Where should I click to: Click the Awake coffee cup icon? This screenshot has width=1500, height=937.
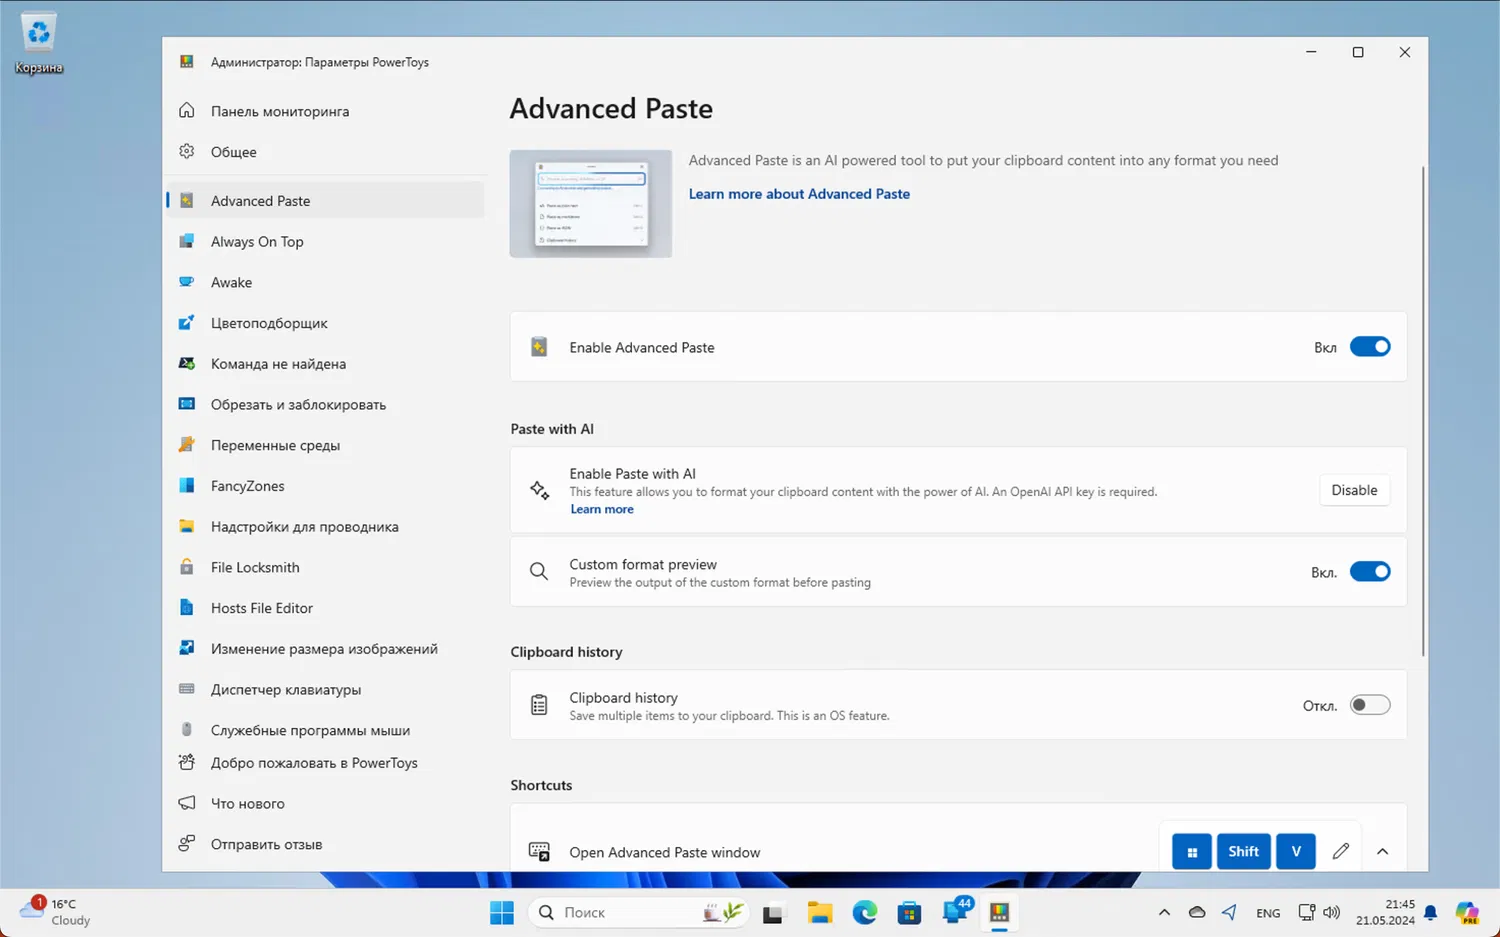pyautogui.click(x=187, y=282)
